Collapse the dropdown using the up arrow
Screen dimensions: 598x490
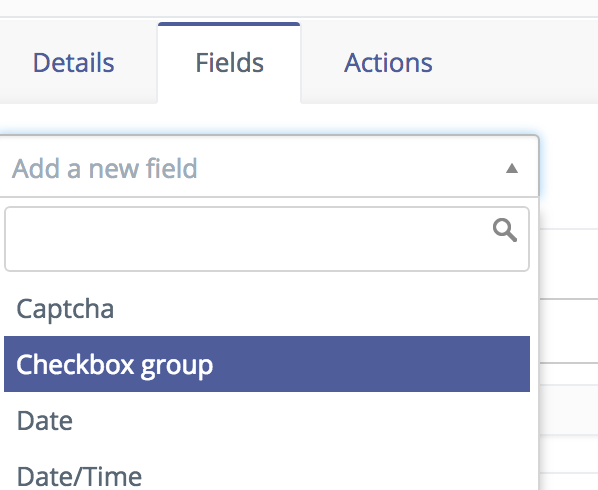pos(511,168)
